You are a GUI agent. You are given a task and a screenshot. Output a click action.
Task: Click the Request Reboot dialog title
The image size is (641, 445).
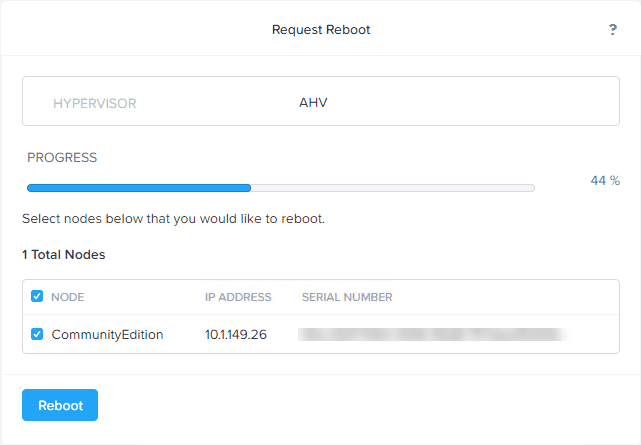coord(321,30)
